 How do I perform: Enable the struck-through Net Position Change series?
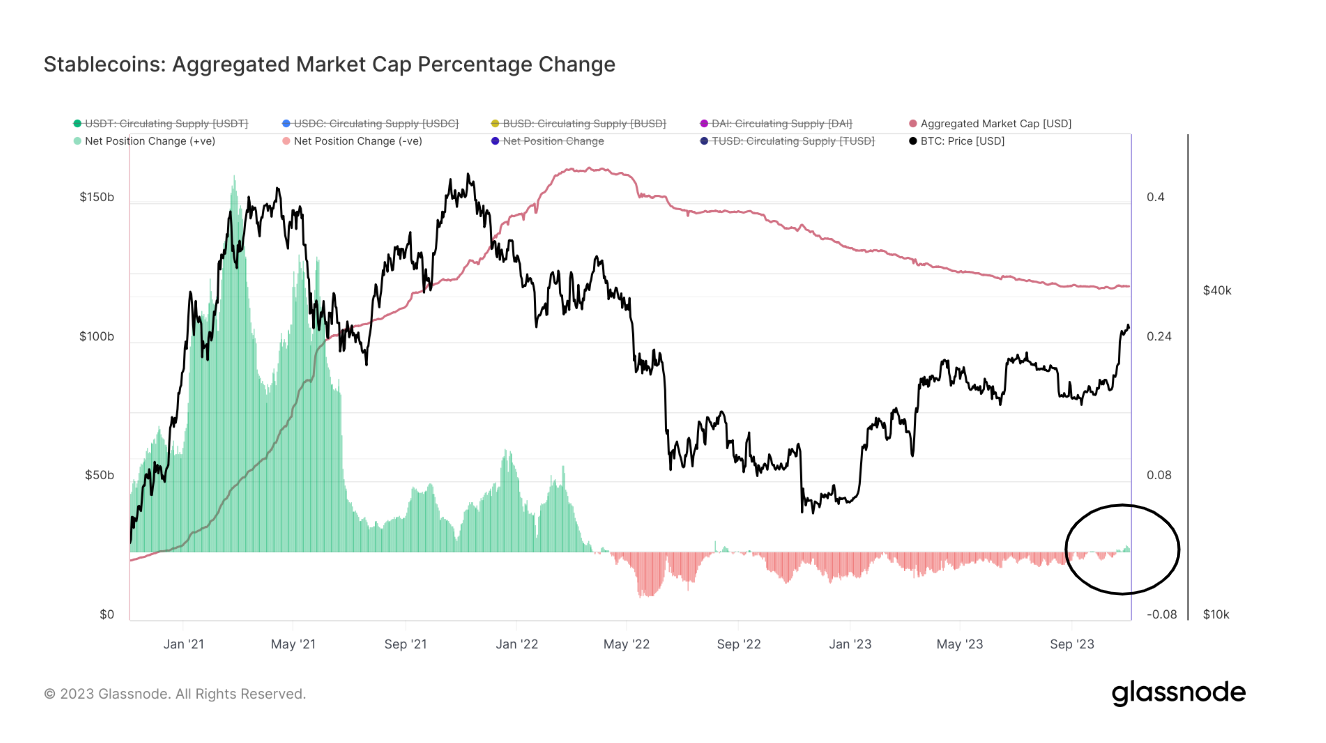[x=553, y=141]
